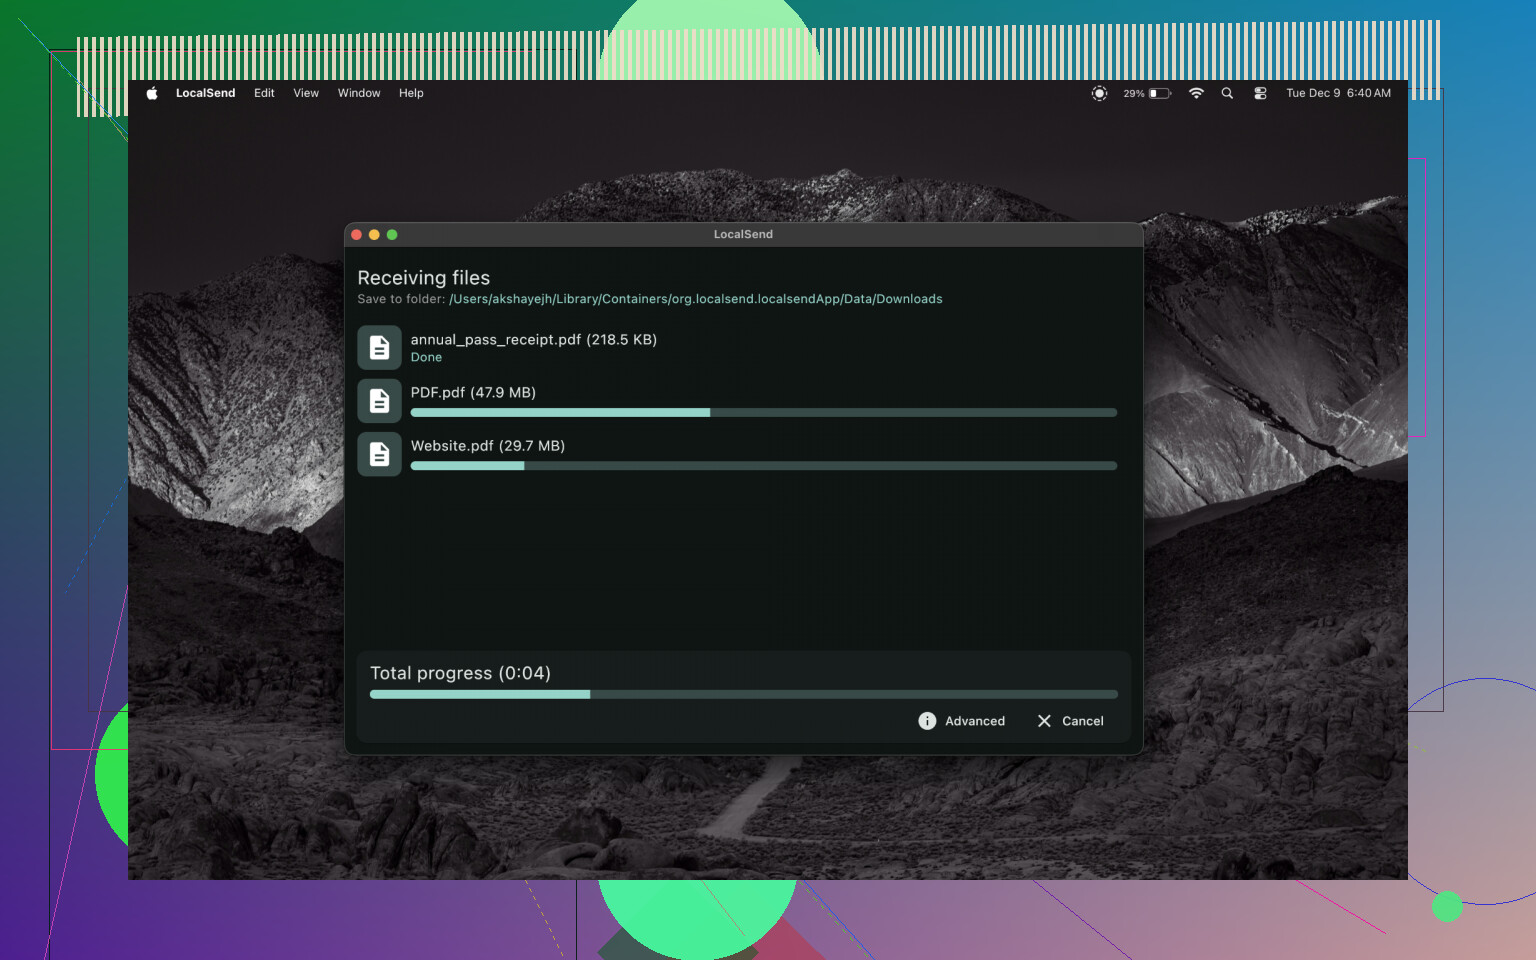
Task: Open the Window menu
Action: tap(359, 93)
